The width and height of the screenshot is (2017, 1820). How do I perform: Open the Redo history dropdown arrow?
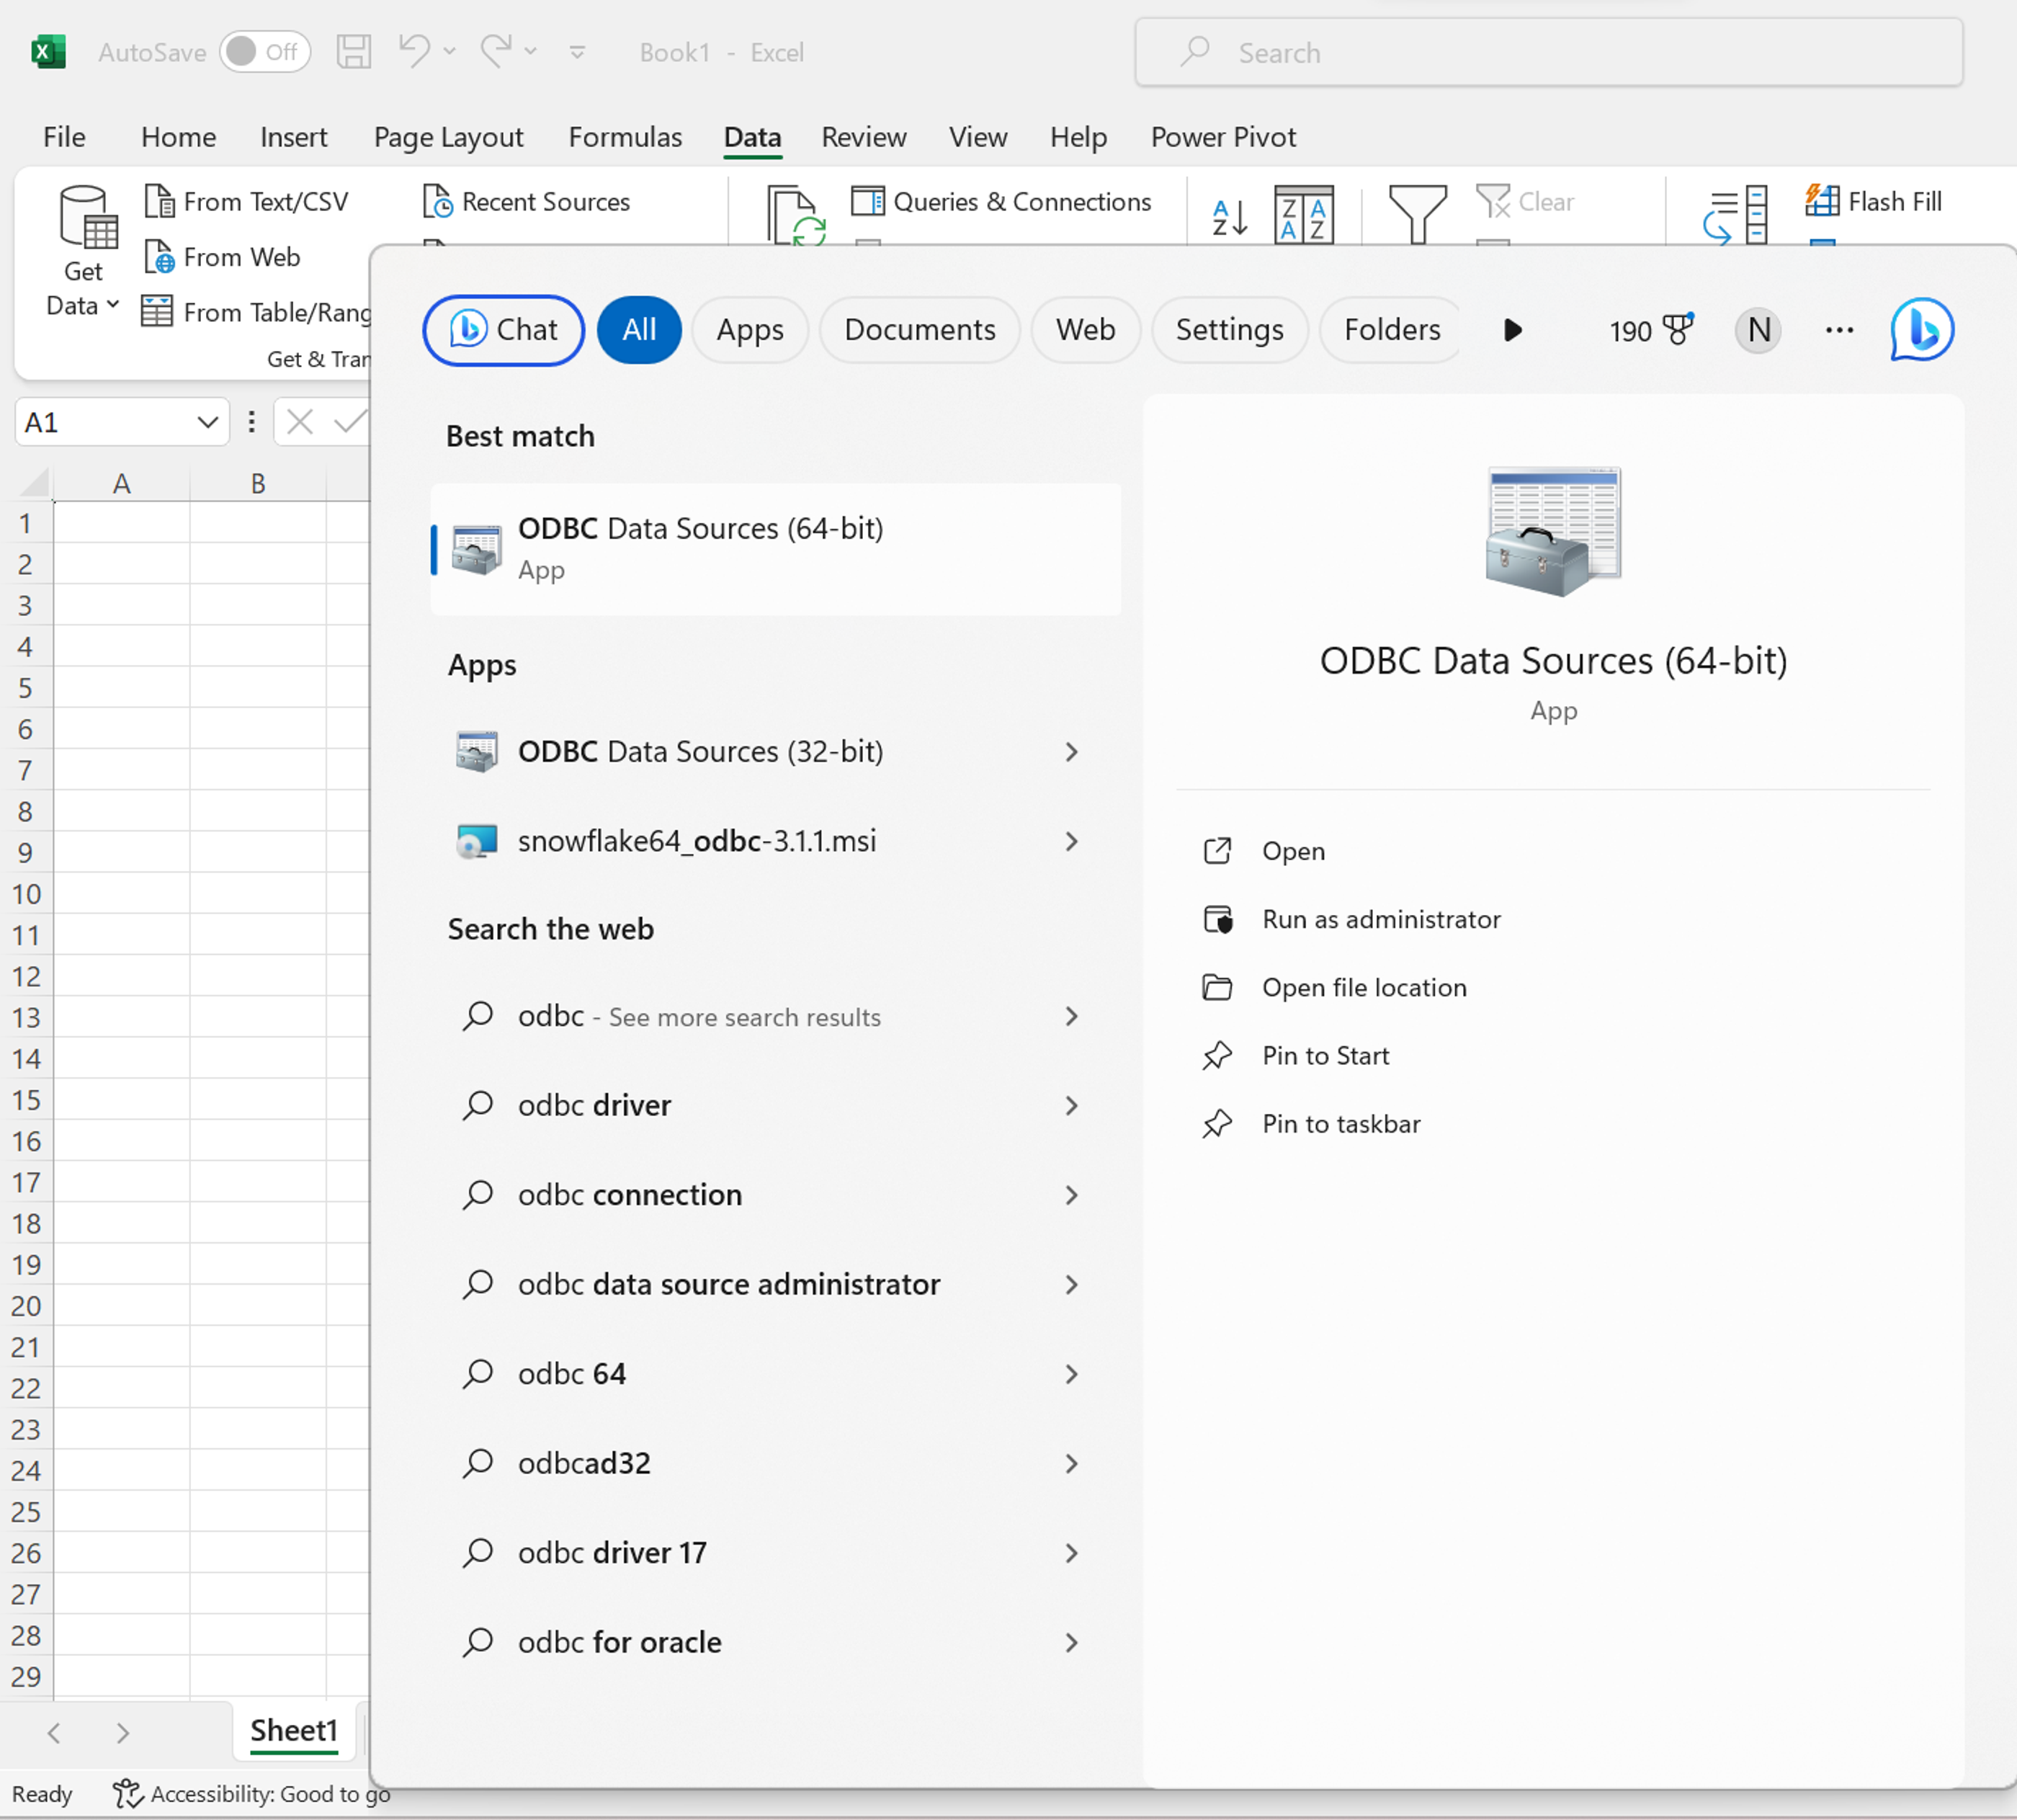pyautogui.click(x=531, y=51)
